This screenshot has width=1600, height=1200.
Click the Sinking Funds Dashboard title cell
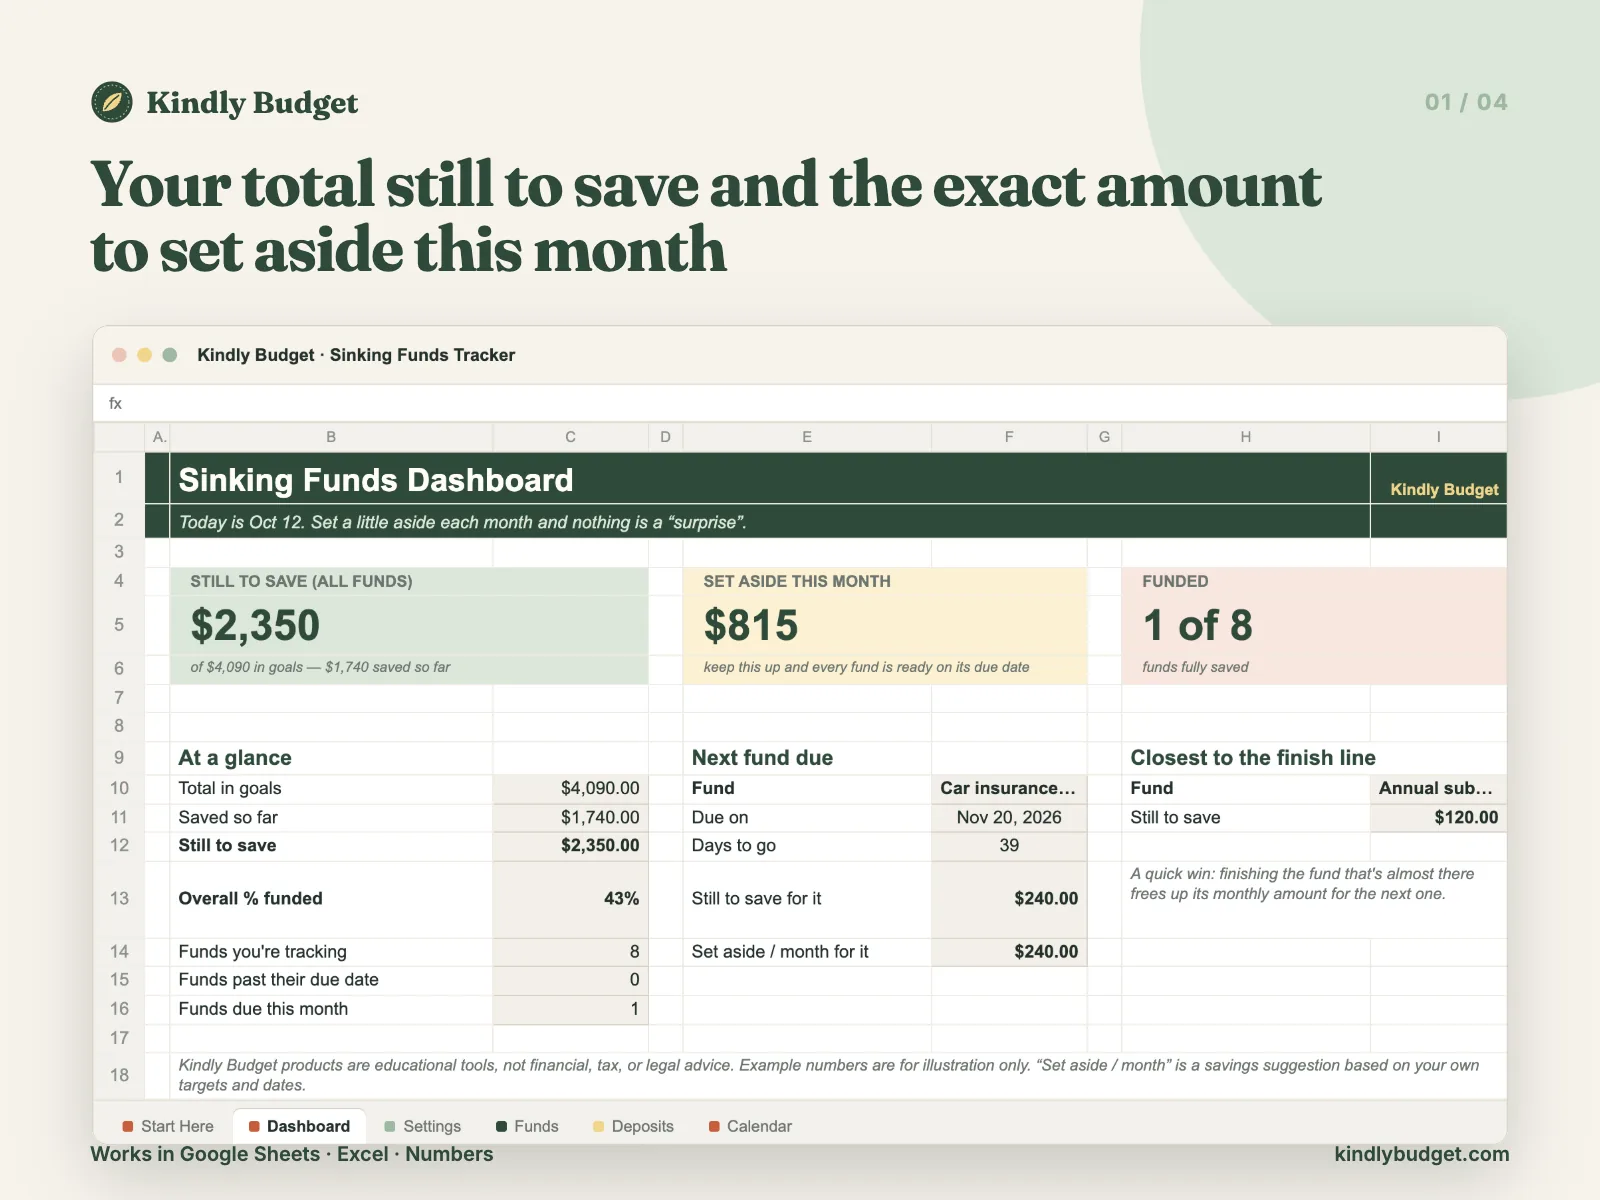click(770, 479)
